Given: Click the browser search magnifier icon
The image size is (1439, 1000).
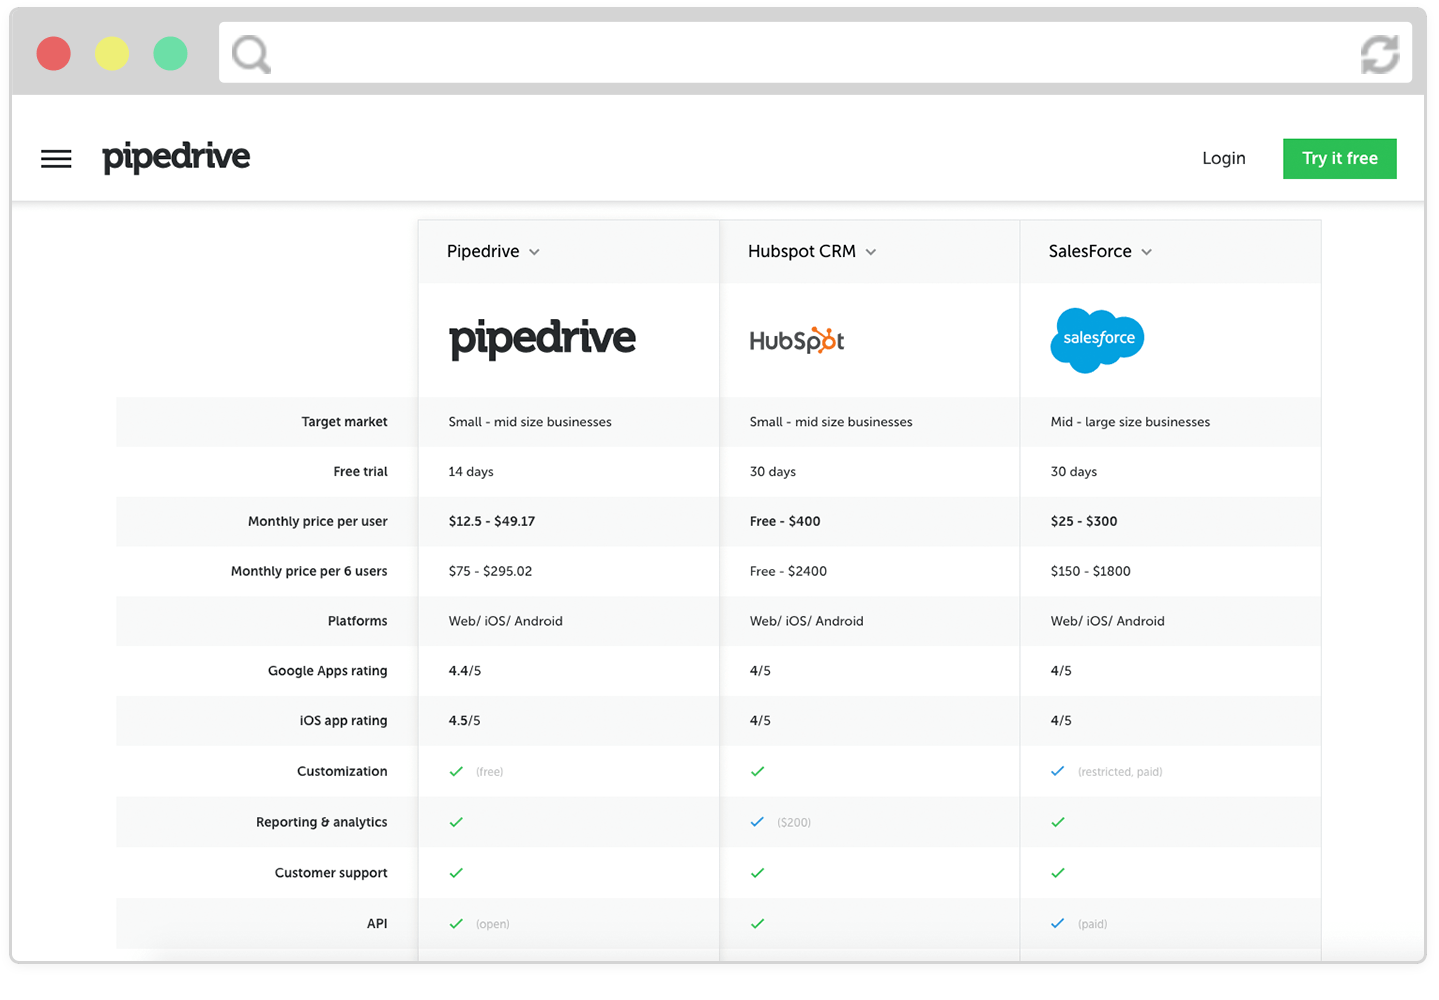Looking at the screenshot, I should tap(251, 54).
